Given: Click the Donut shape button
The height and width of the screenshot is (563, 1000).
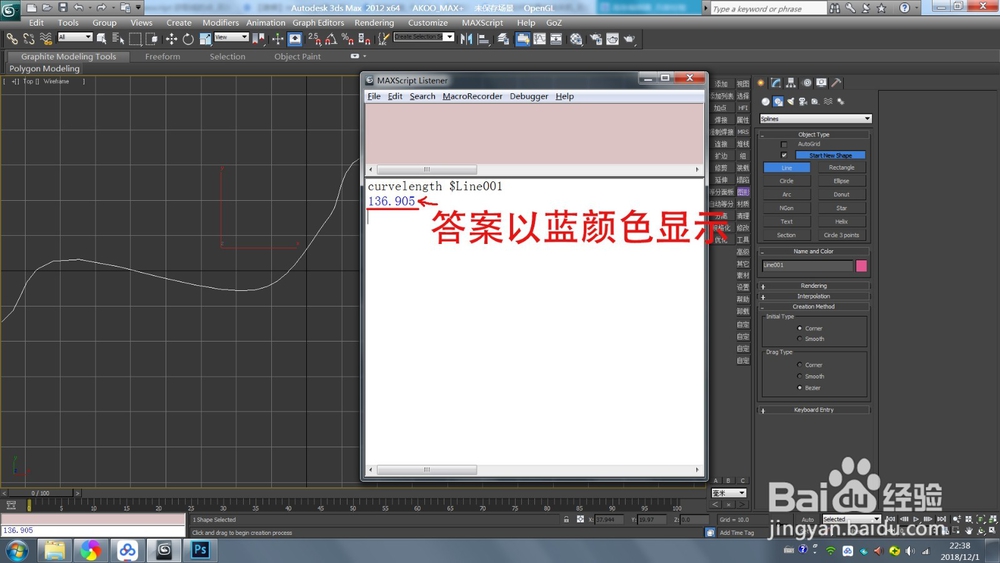Looking at the screenshot, I should [x=842, y=194].
